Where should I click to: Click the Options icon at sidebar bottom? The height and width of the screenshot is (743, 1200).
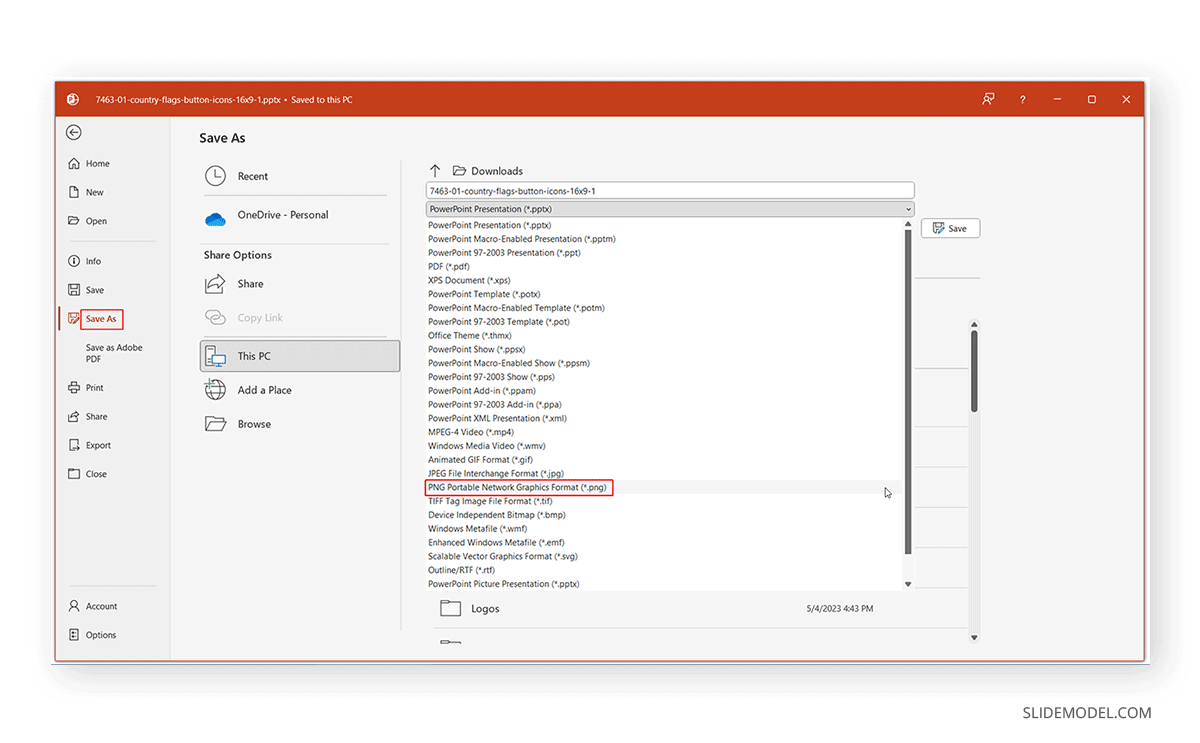point(77,634)
